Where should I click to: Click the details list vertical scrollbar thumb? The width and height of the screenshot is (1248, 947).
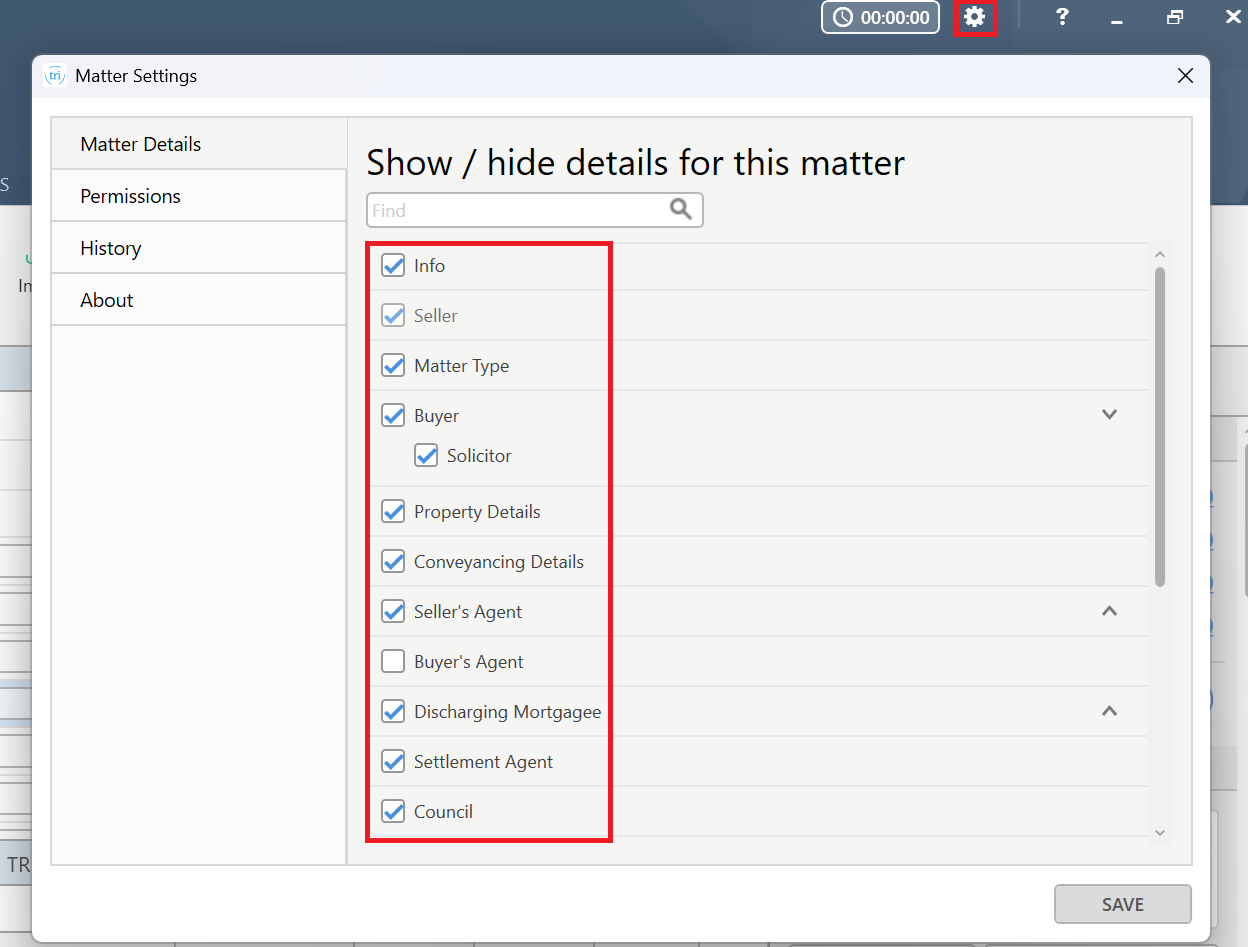click(x=1160, y=426)
